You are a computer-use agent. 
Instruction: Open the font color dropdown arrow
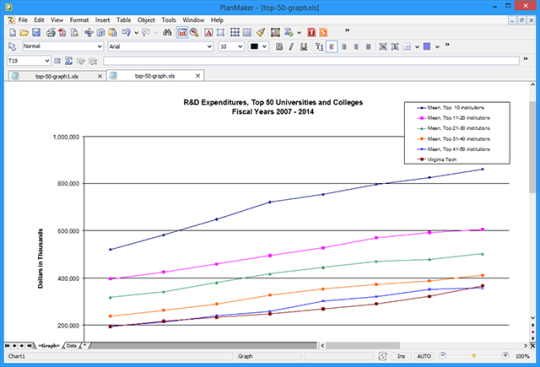tap(264, 46)
